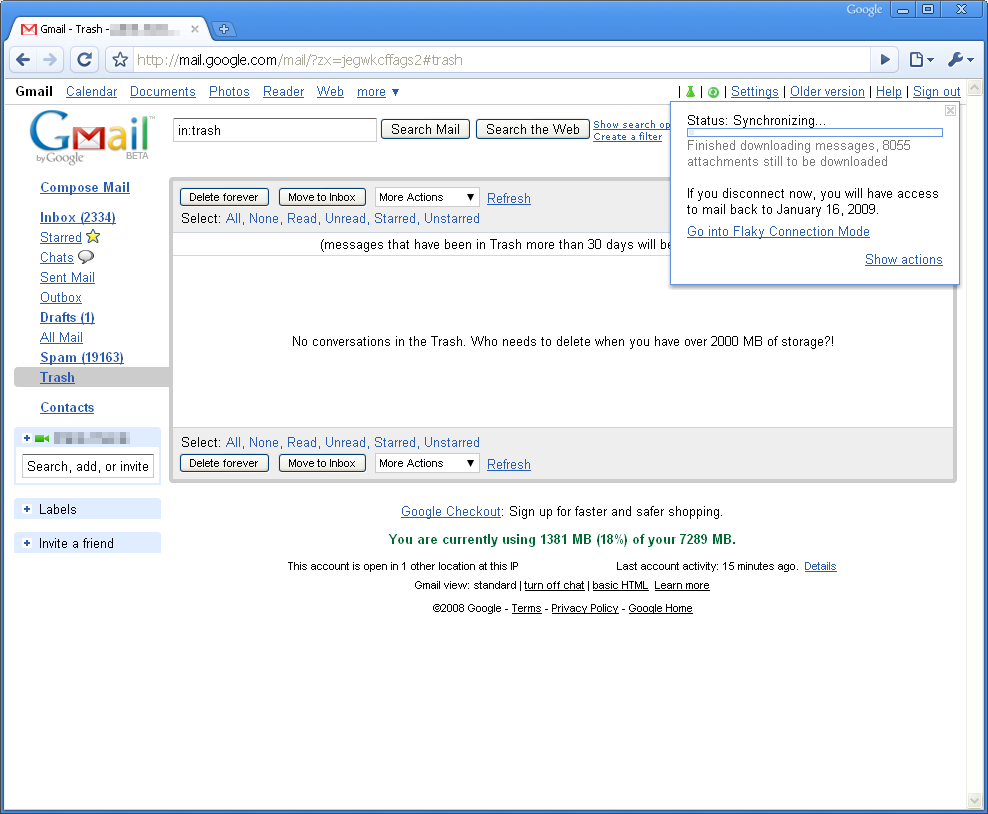Click Compose Mail

click(x=85, y=187)
